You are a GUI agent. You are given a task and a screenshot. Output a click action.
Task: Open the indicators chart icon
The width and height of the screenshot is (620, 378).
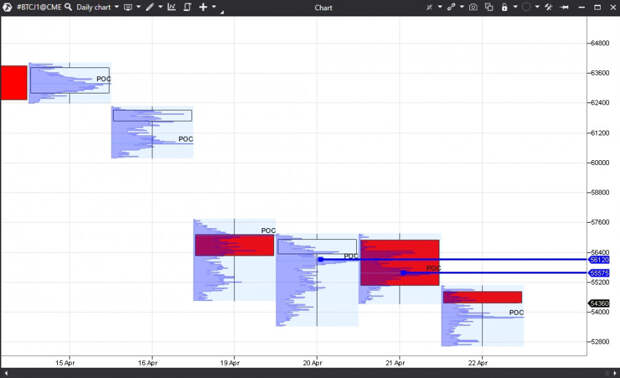pos(171,7)
